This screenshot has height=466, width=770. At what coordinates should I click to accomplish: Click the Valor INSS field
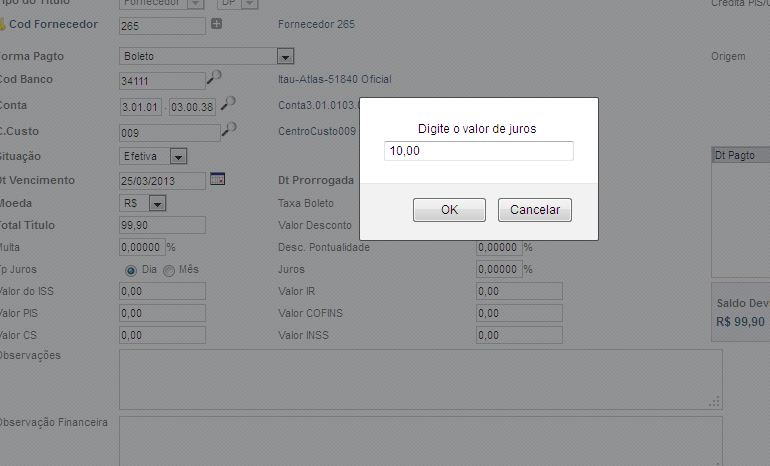pyautogui.click(x=519, y=335)
